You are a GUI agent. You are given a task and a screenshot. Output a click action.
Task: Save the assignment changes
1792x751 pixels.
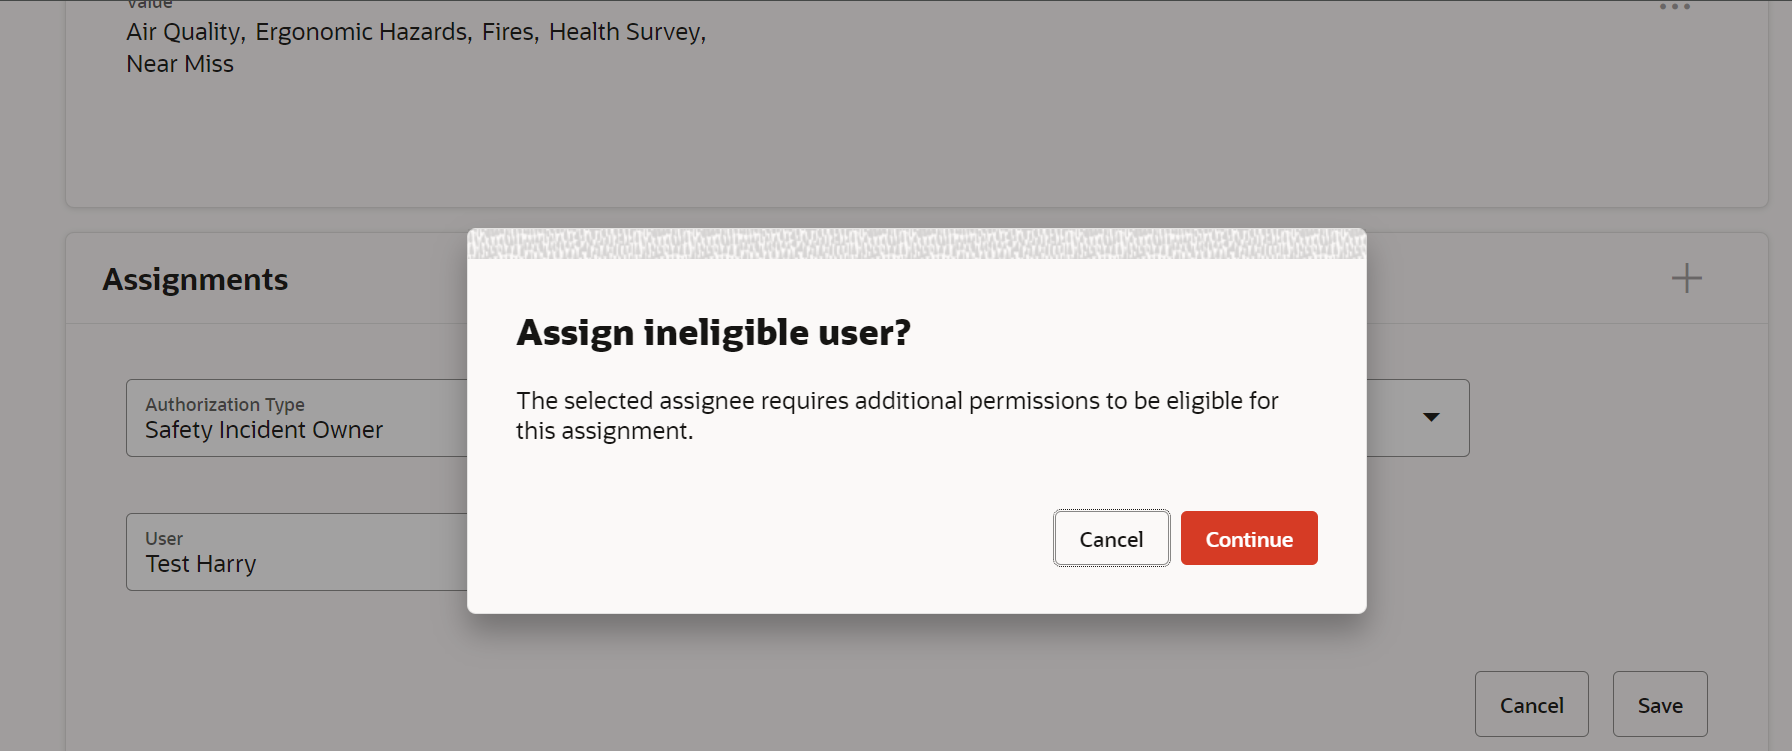(1660, 704)
